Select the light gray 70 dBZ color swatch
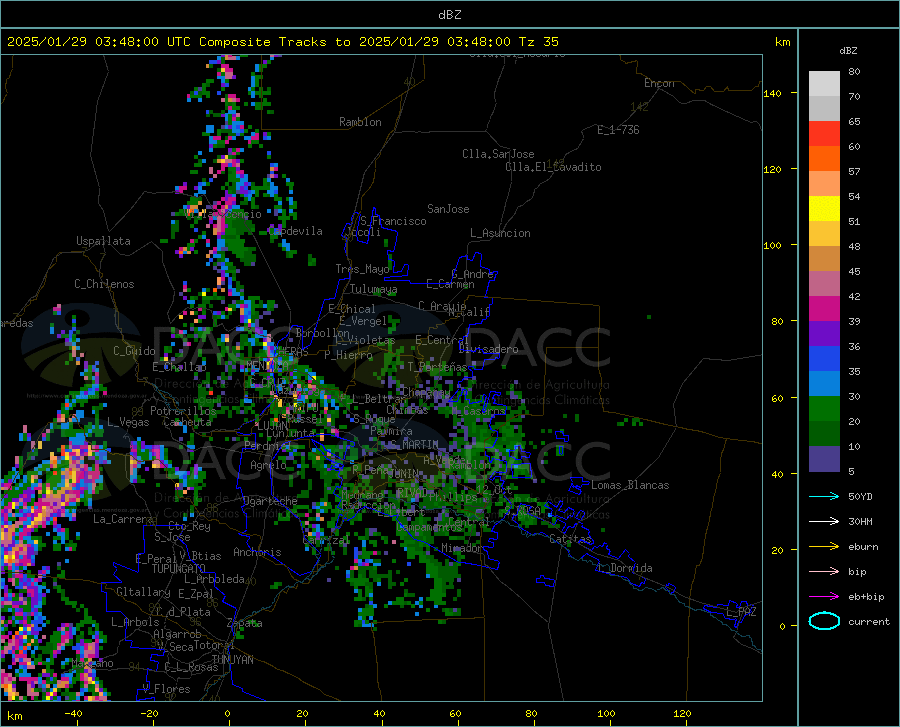 (x=824, y=84)
